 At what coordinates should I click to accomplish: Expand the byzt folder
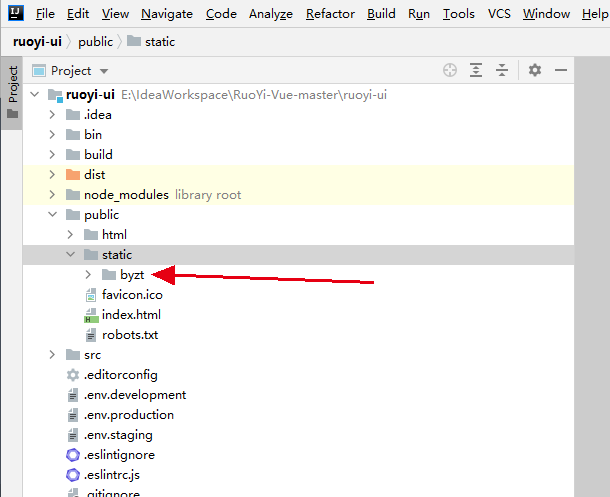[88, 275]
